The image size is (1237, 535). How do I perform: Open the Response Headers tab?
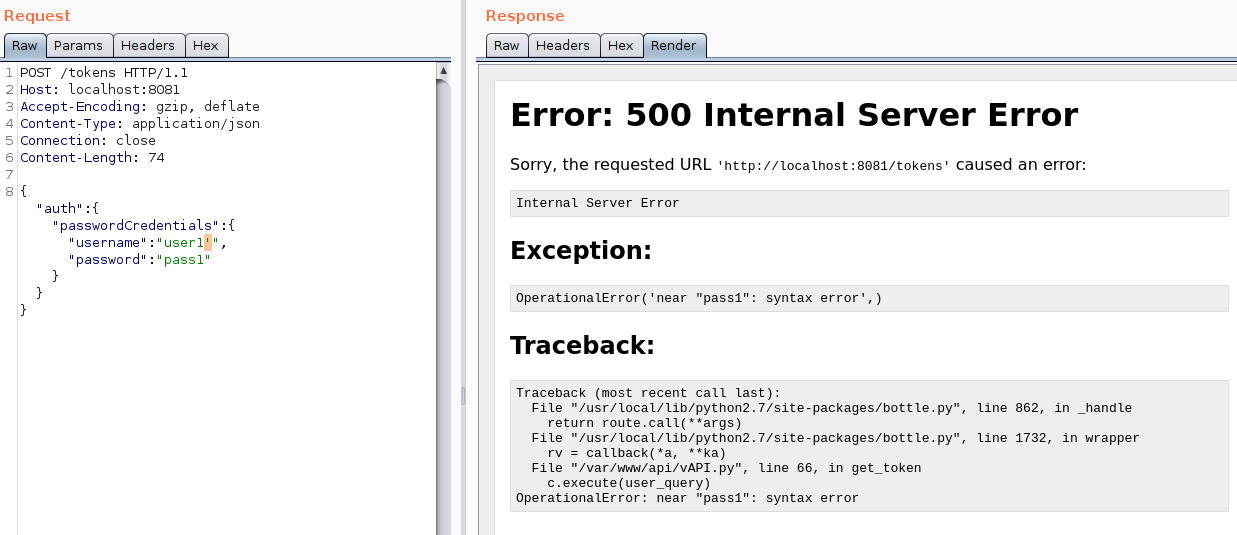563,46
